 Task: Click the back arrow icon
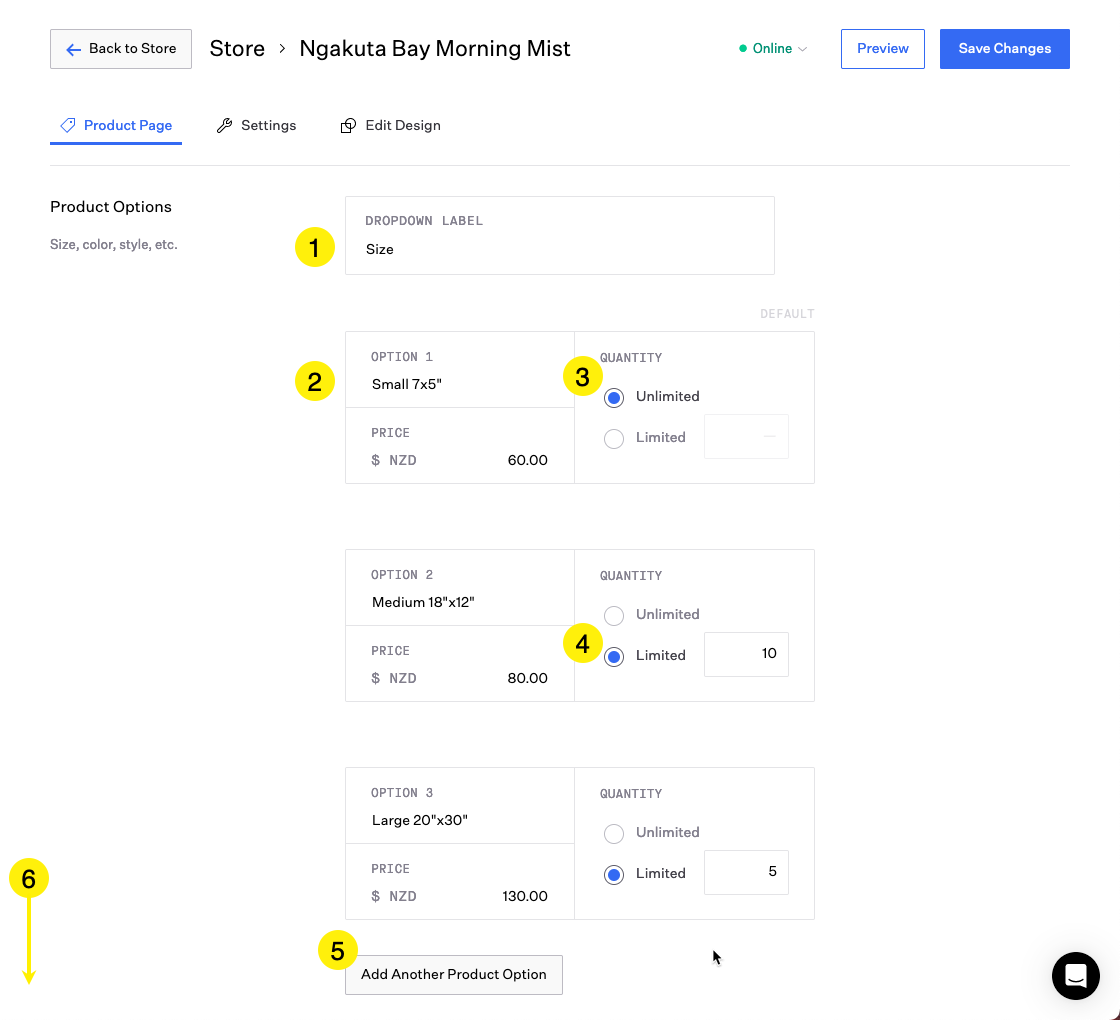[x=73, y=49]
